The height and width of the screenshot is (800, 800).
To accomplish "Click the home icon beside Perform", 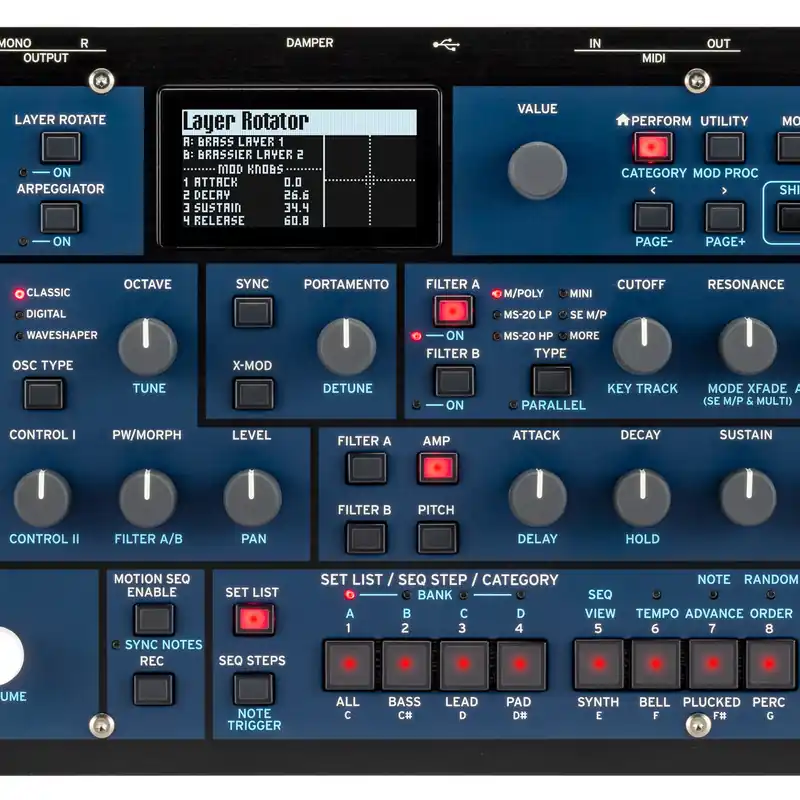I will pos(622,120).
